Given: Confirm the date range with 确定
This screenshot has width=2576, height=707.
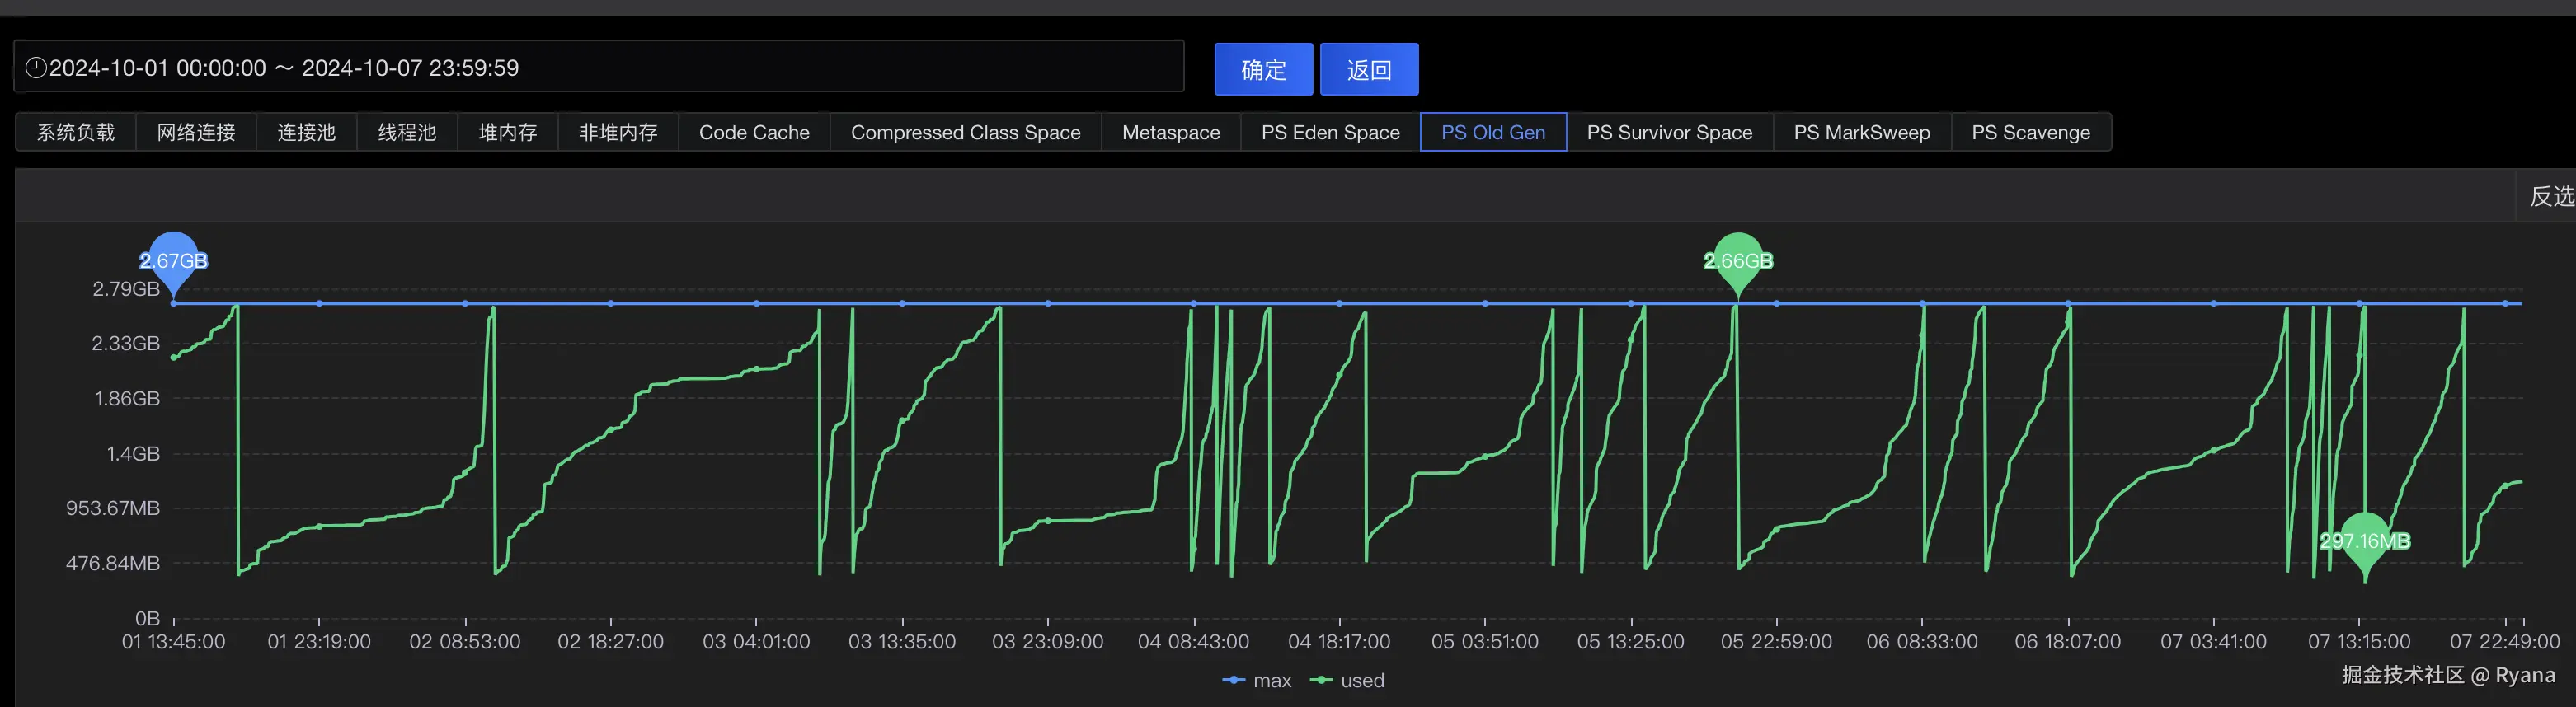Looking at the screenshot, I should 1263,69.
